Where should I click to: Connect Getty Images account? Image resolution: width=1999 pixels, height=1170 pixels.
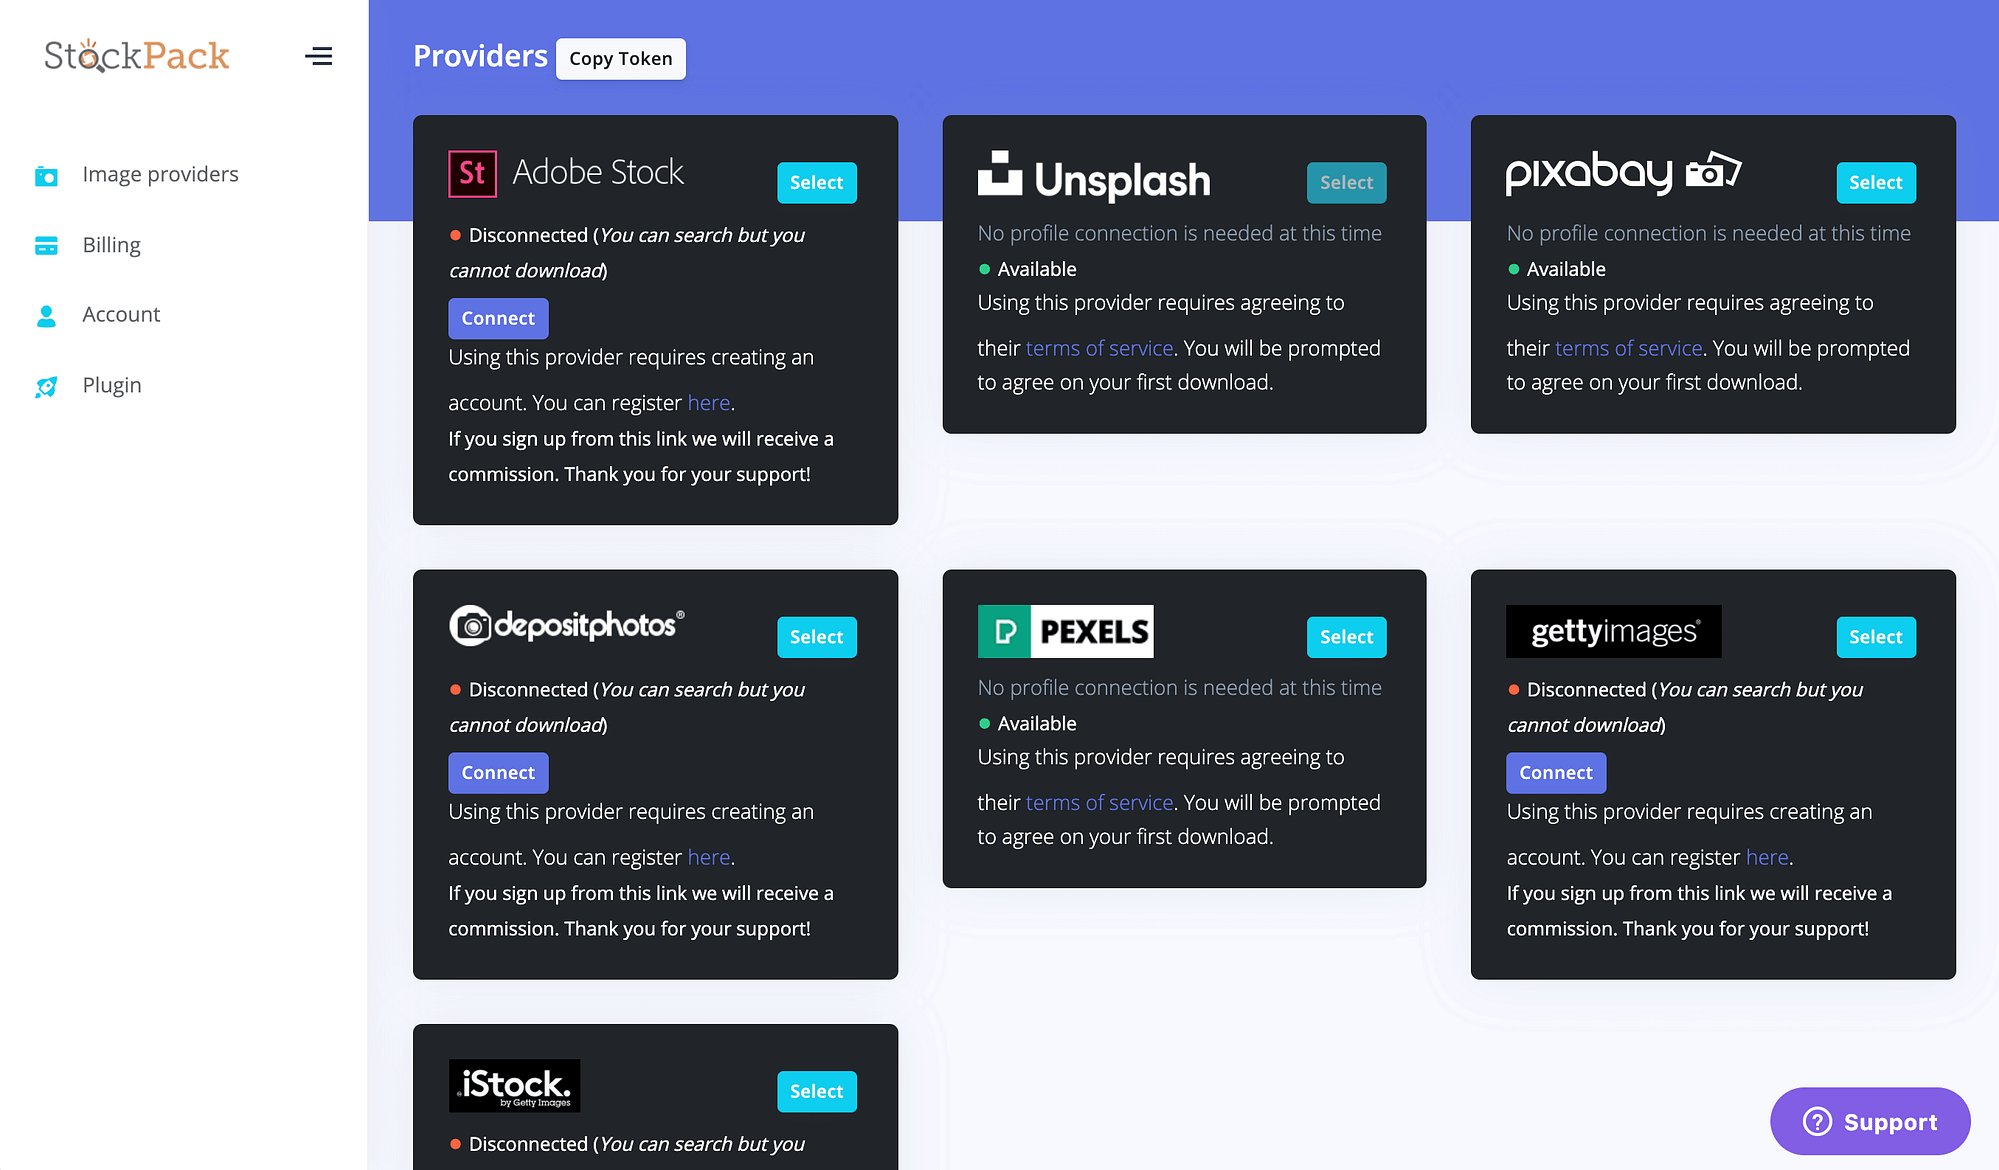(1554, 772)
